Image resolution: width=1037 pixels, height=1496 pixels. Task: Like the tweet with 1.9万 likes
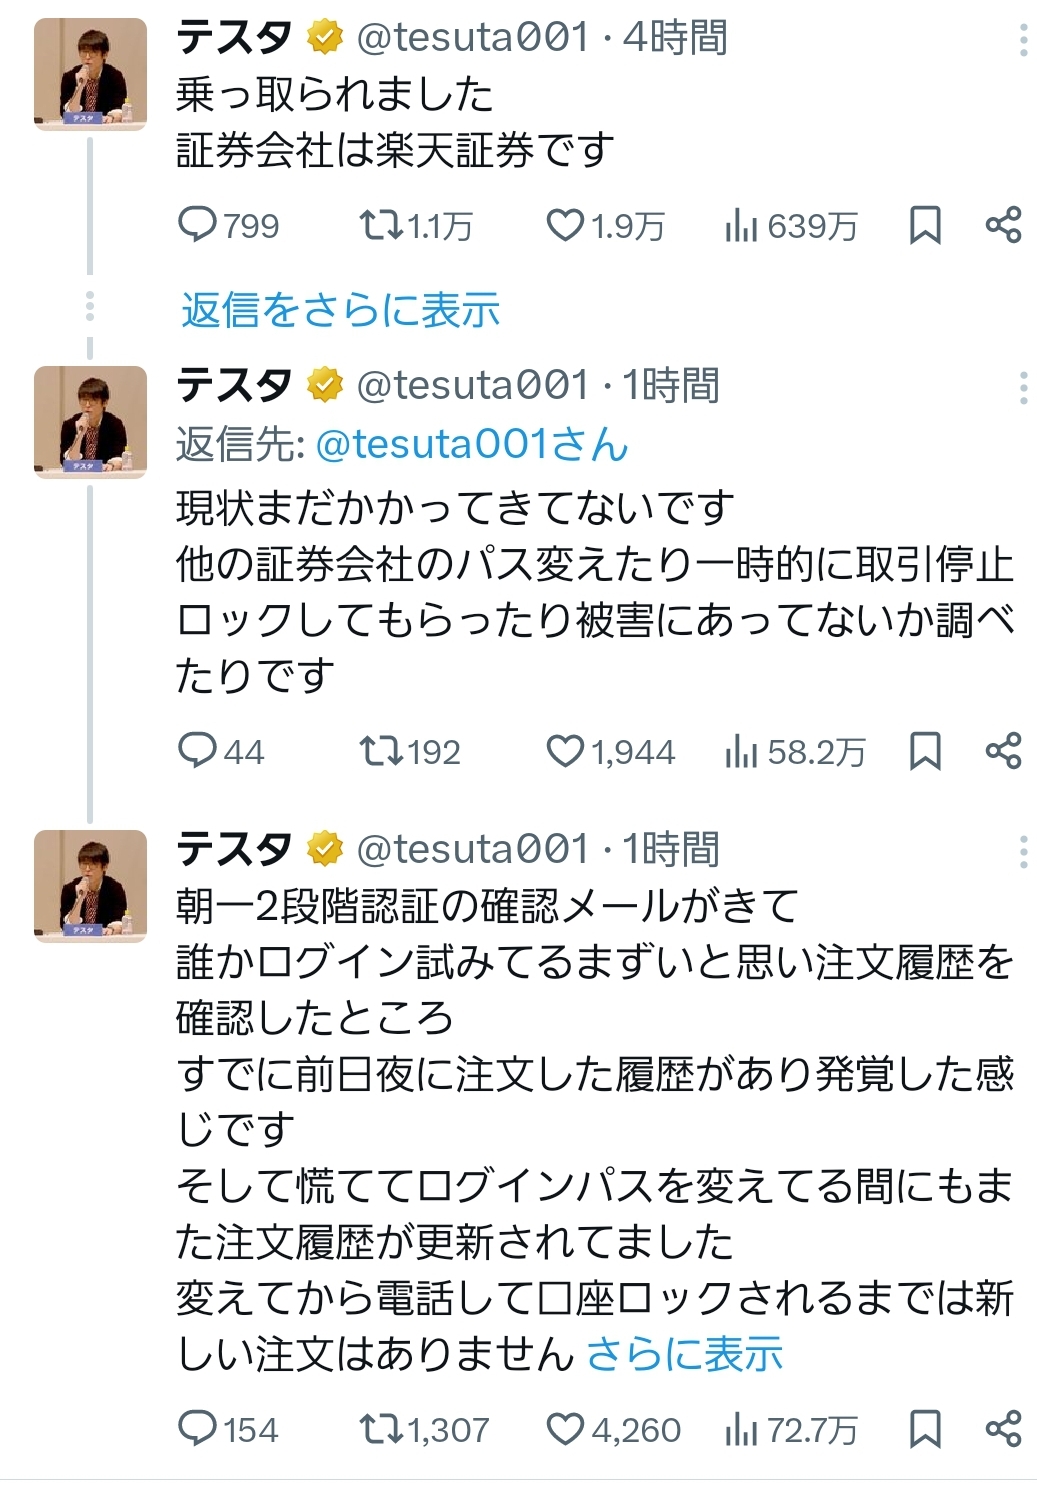click(x=565, y=225)
